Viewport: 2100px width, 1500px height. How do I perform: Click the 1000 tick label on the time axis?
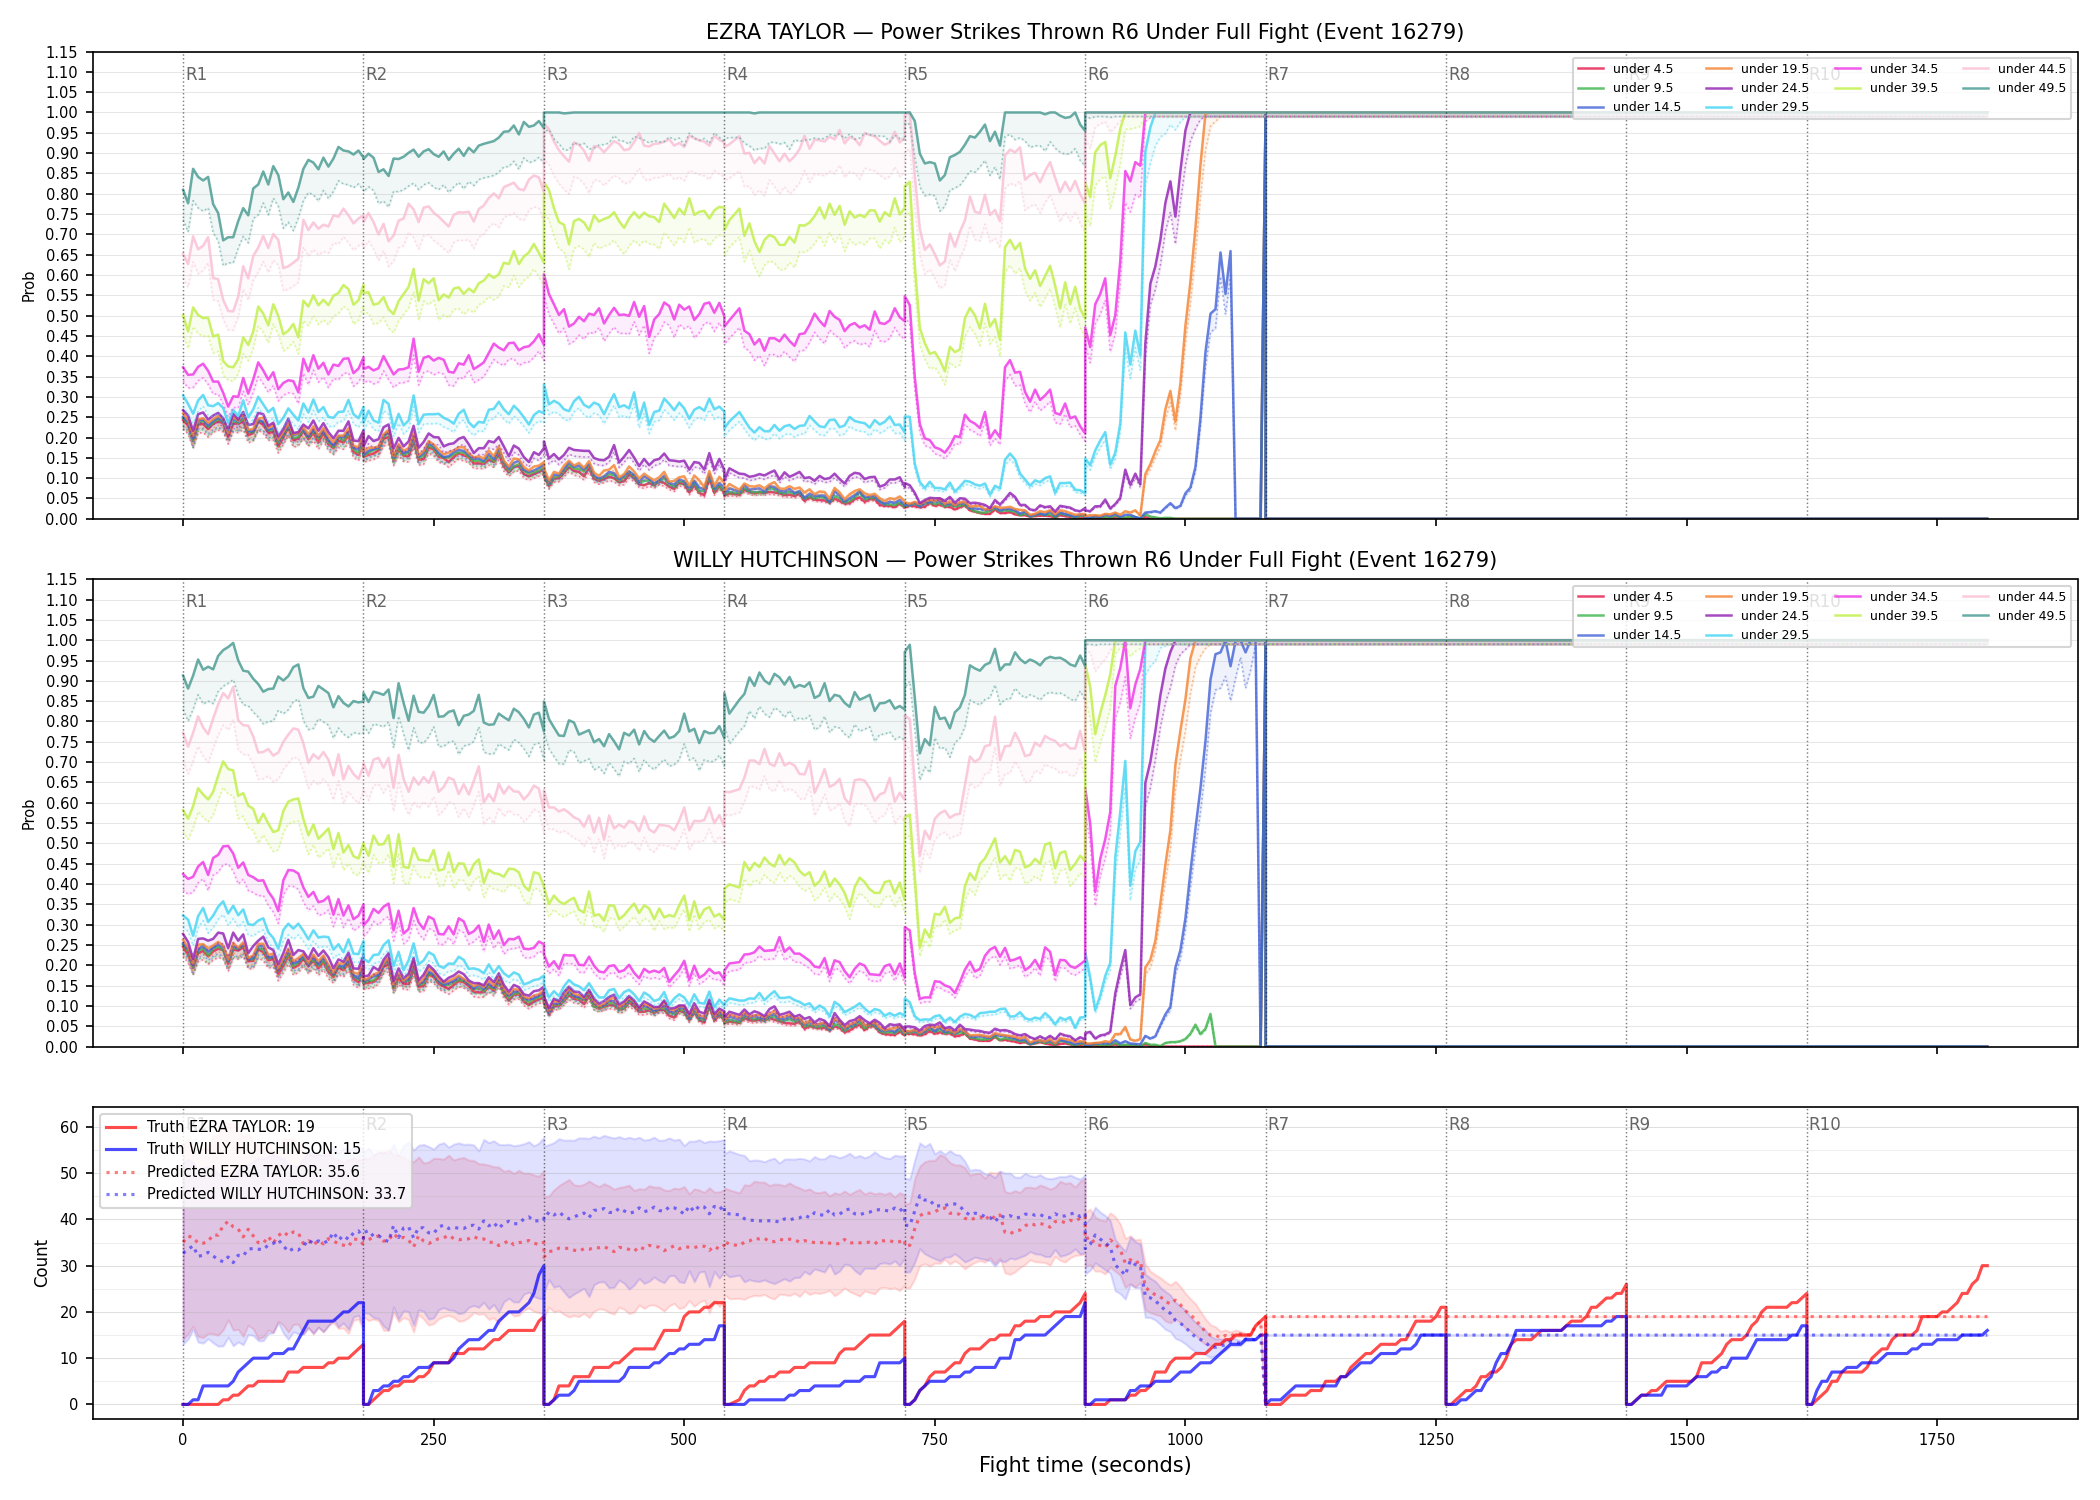1185,1440
